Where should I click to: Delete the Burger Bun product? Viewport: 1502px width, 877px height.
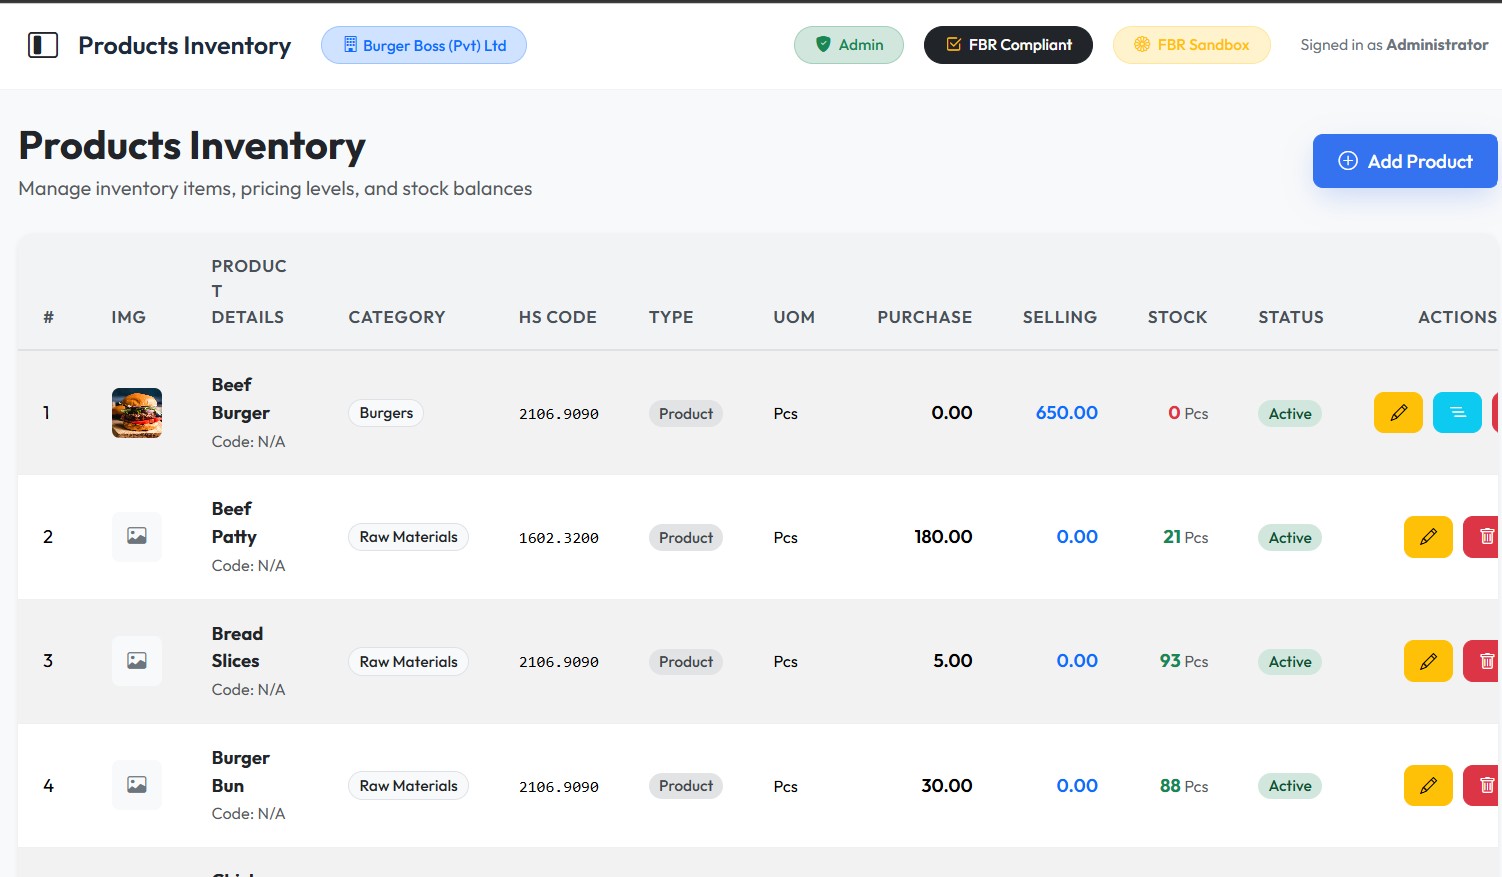pos(1482,786)
